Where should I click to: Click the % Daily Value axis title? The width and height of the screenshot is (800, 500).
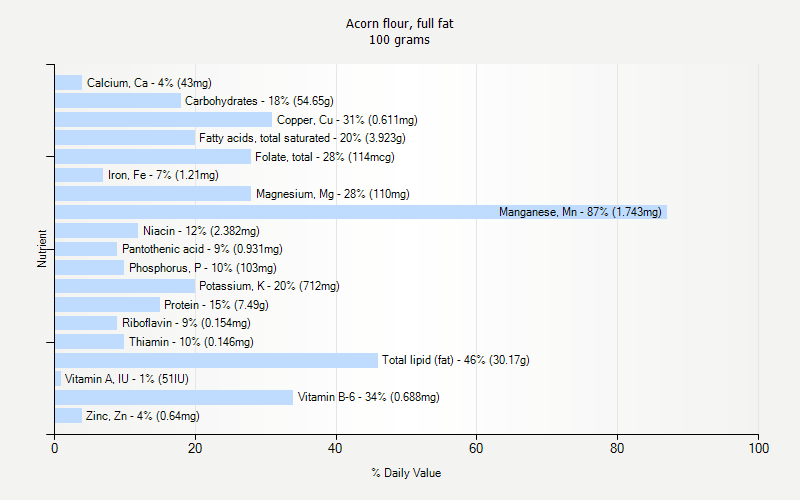[406, 473]
